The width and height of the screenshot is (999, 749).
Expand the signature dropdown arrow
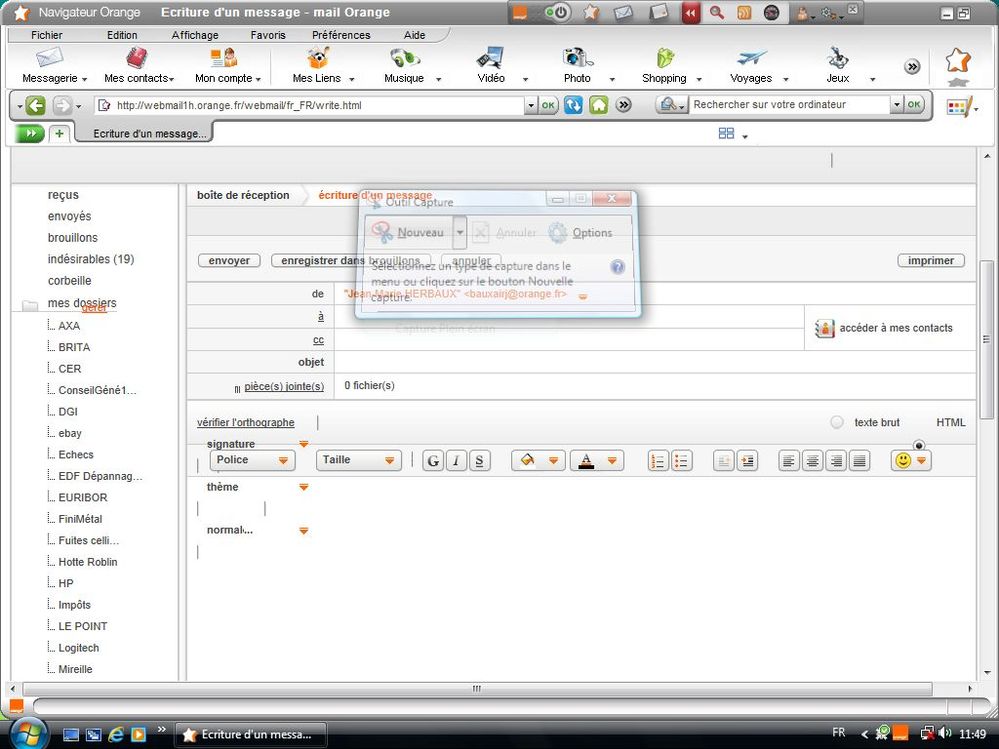tap(304, 443)
